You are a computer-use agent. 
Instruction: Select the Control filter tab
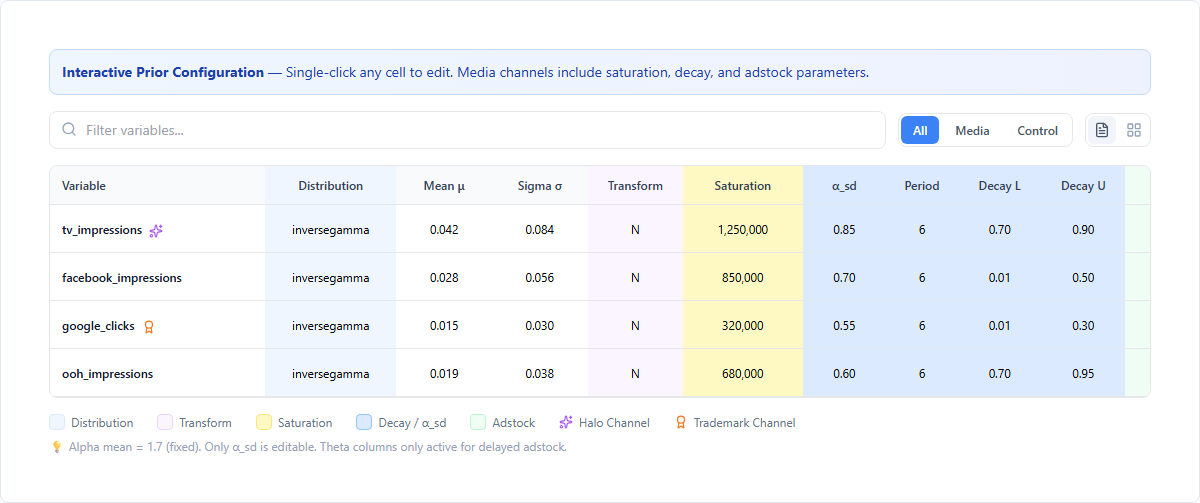click(x=1037, y=131)
